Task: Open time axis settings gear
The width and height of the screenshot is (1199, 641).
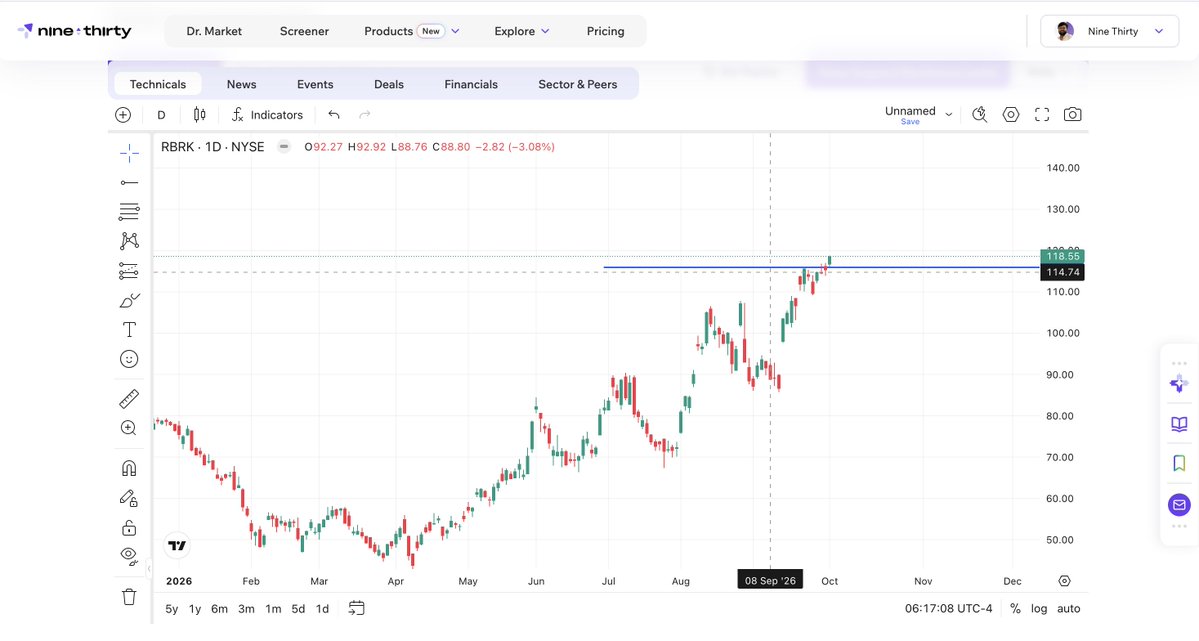Action: pyautogui.click(x=1064, y=581)
